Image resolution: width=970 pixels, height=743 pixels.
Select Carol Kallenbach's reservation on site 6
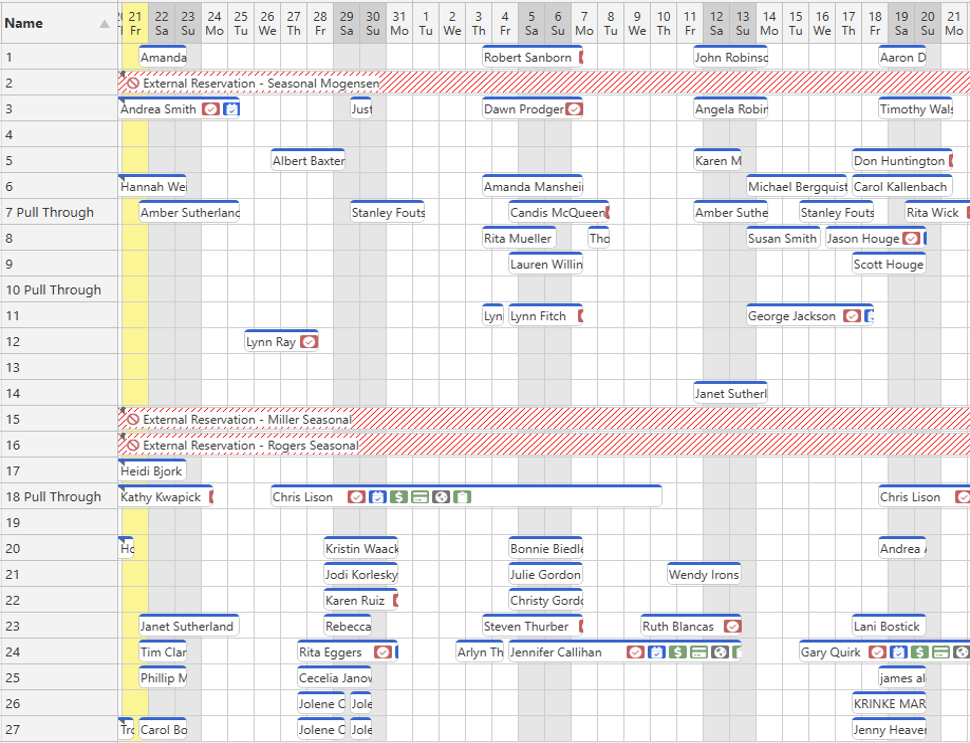902,187
